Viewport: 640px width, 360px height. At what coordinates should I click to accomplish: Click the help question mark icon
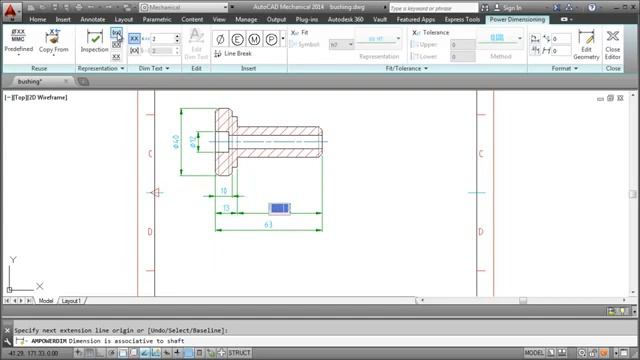pos(592,8)
